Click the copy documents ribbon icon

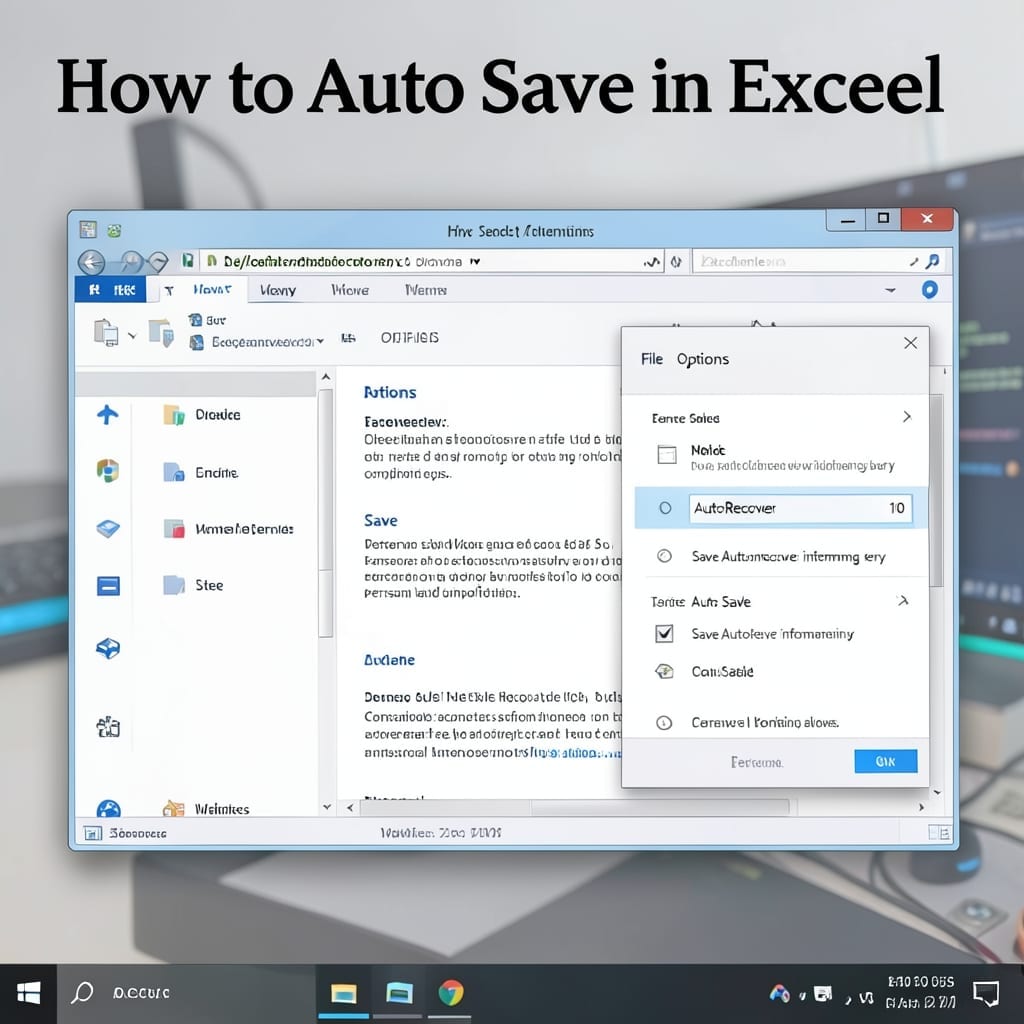[x=106, y=332]
